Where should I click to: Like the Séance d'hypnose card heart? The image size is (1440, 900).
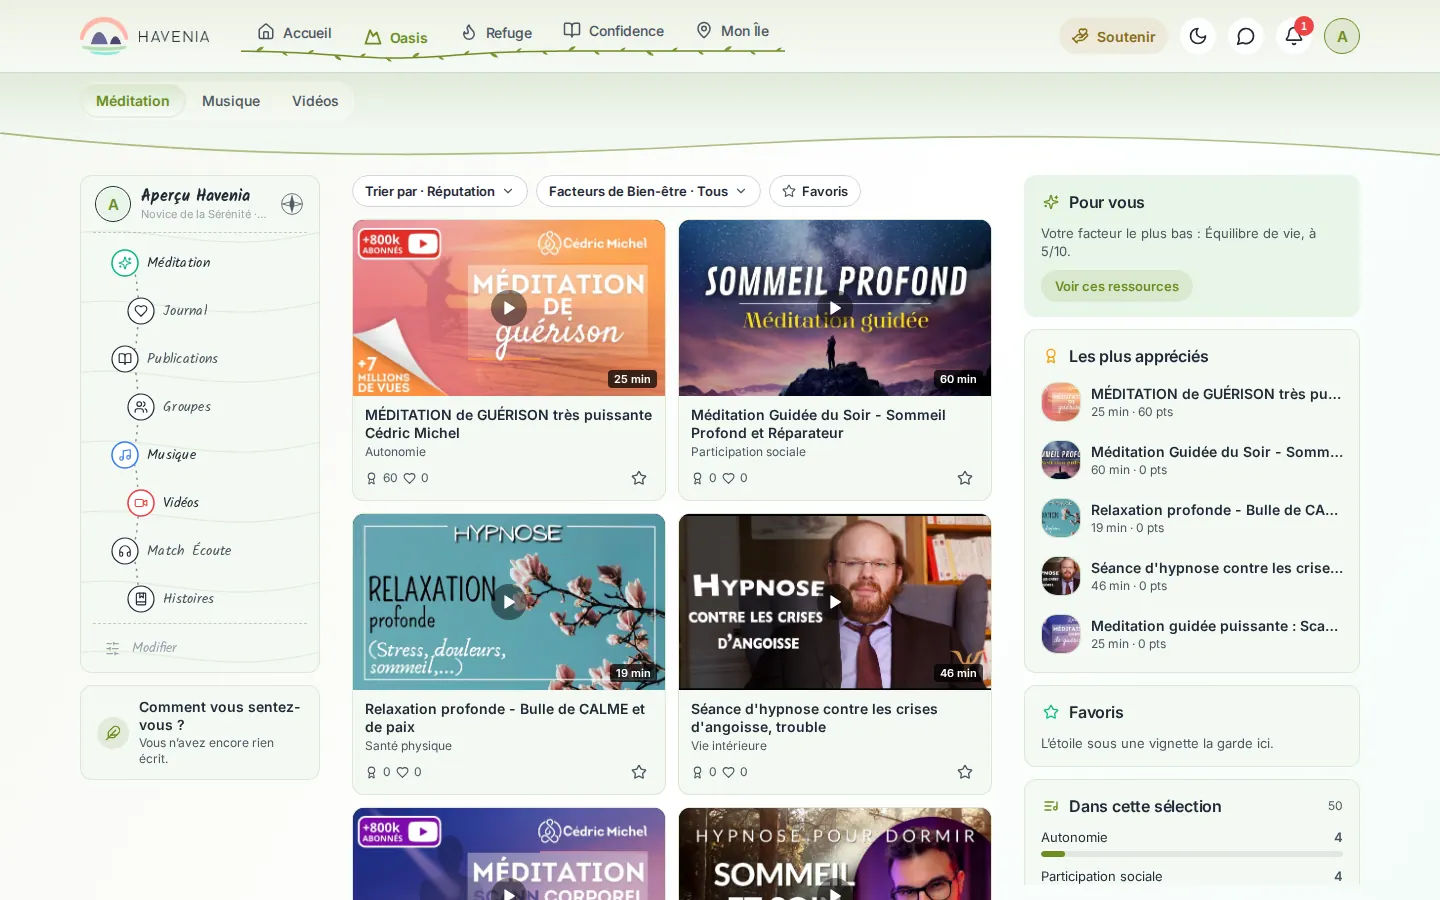point(729,772)
